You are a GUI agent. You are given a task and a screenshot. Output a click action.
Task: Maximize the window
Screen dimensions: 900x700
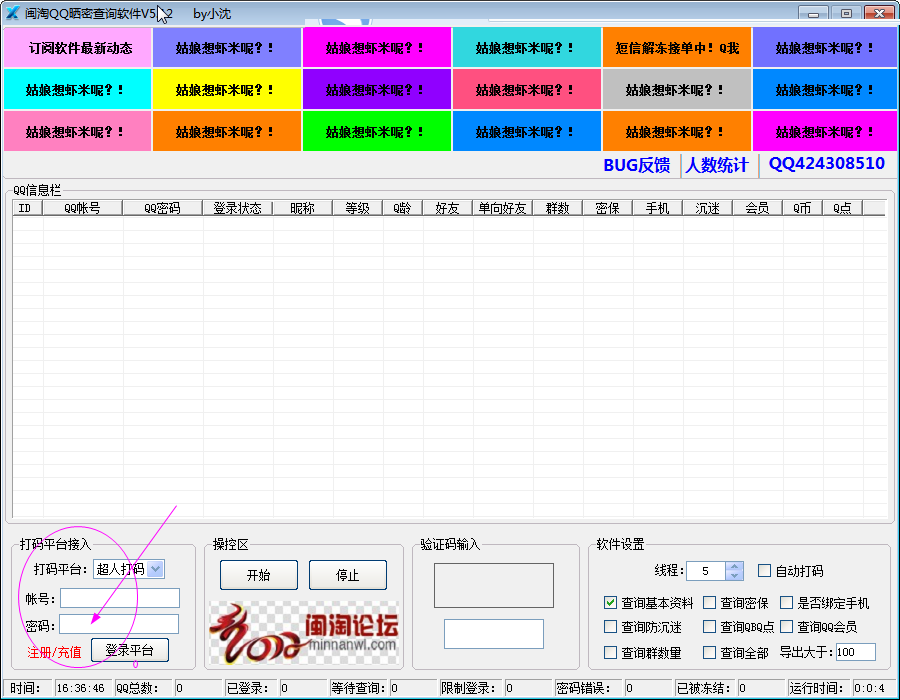[846, 13]
